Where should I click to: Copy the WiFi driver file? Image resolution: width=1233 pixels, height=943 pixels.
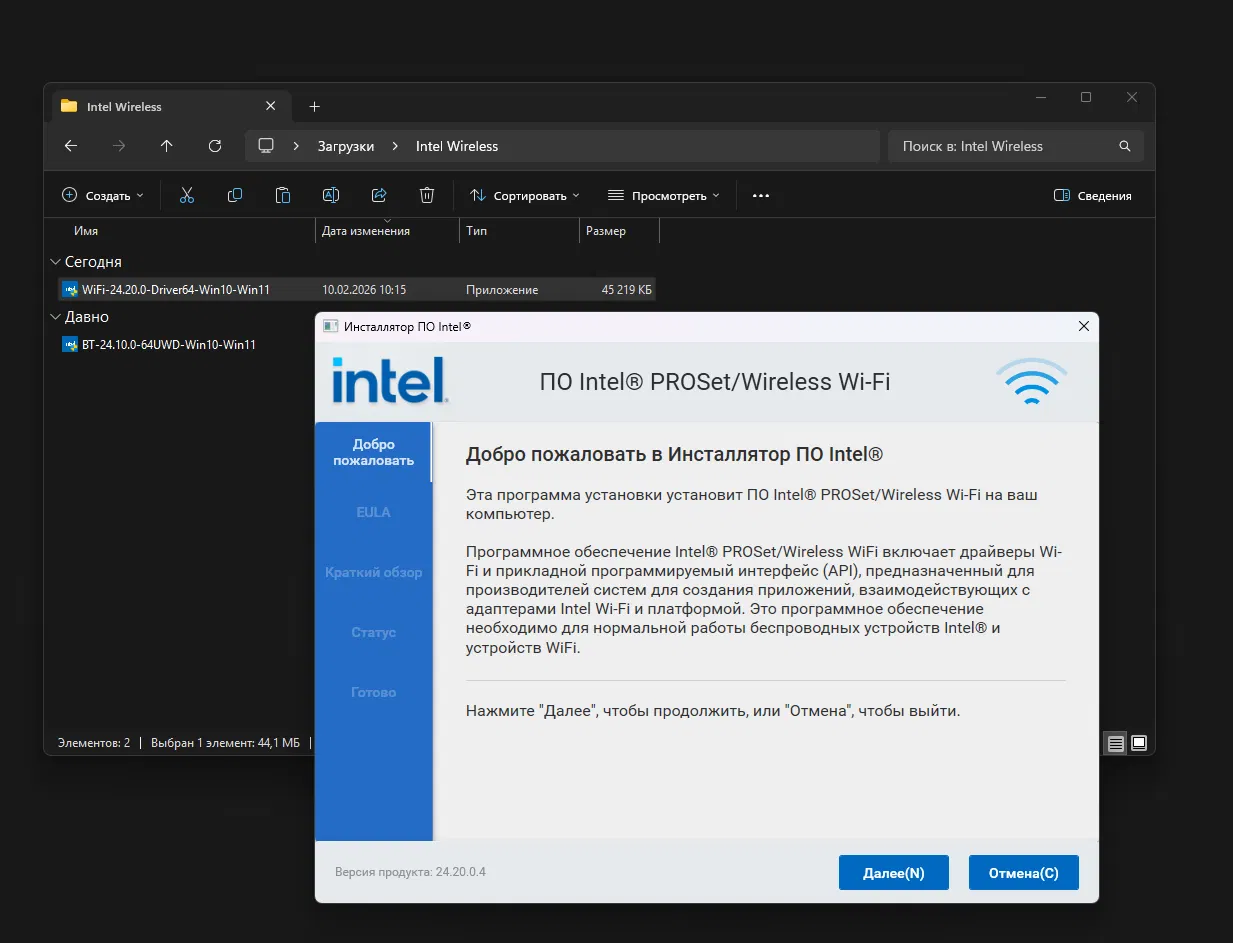point(234,195)
